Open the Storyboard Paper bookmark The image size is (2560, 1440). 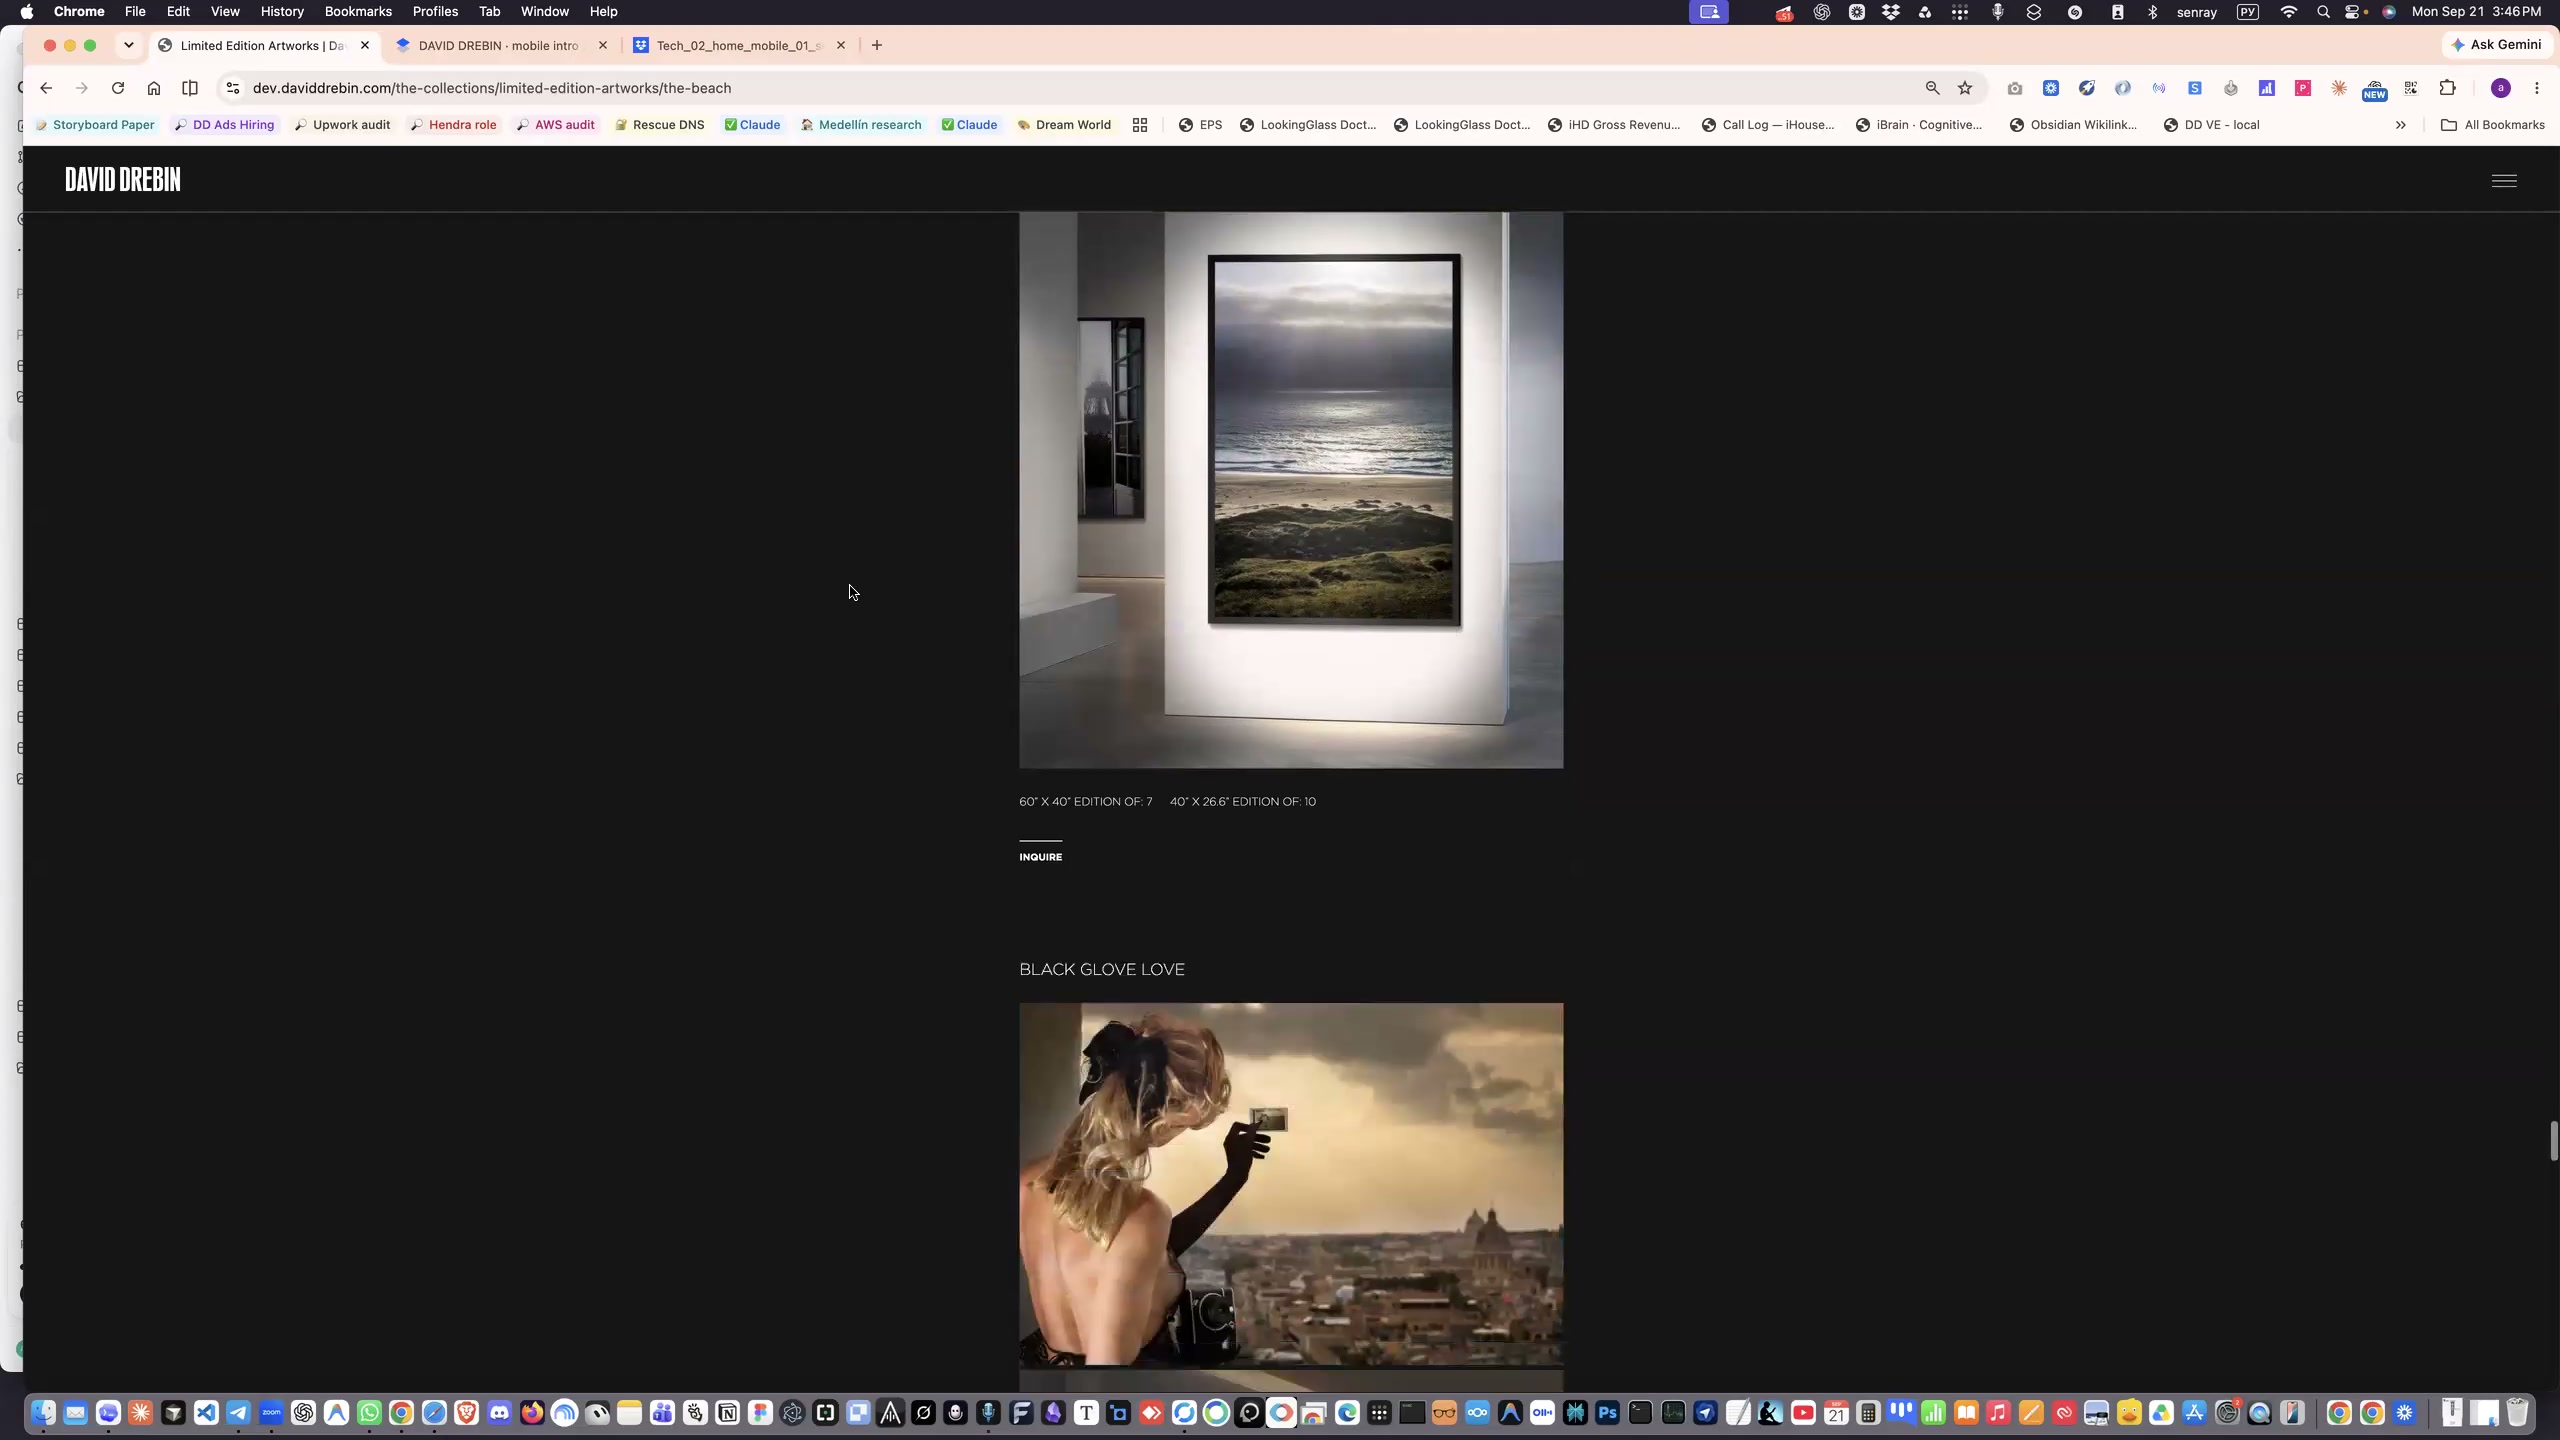click(x=95, y=125)
